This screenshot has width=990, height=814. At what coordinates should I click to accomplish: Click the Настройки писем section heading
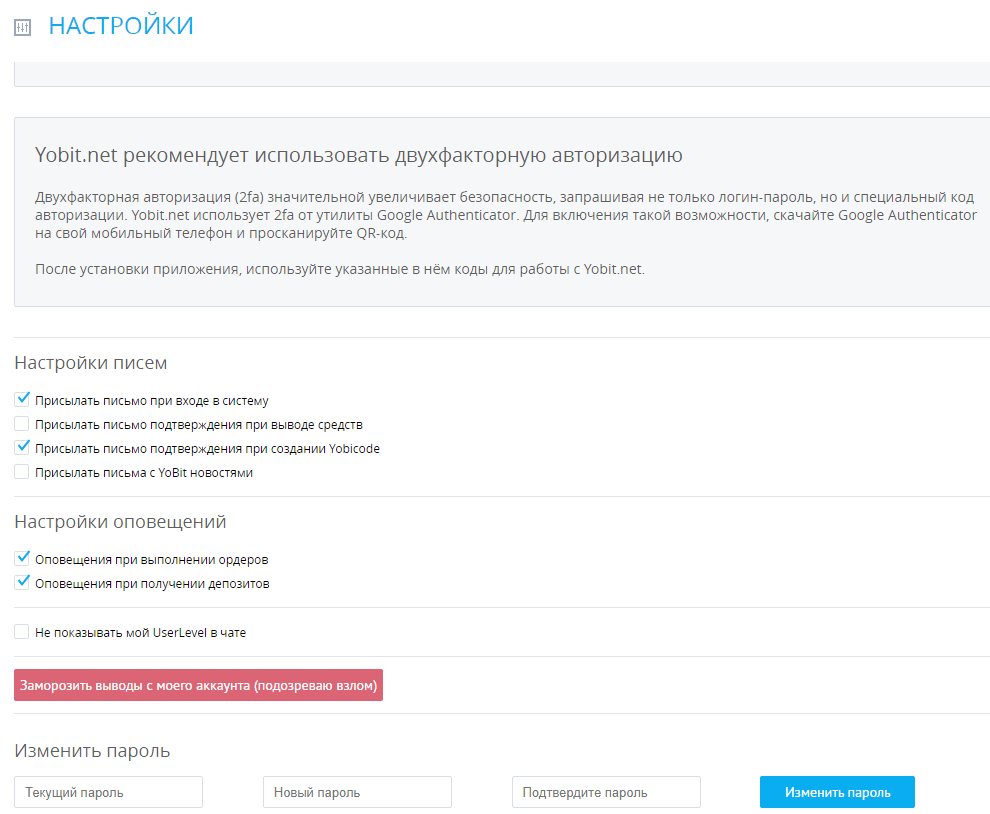(x=91, y=363)
